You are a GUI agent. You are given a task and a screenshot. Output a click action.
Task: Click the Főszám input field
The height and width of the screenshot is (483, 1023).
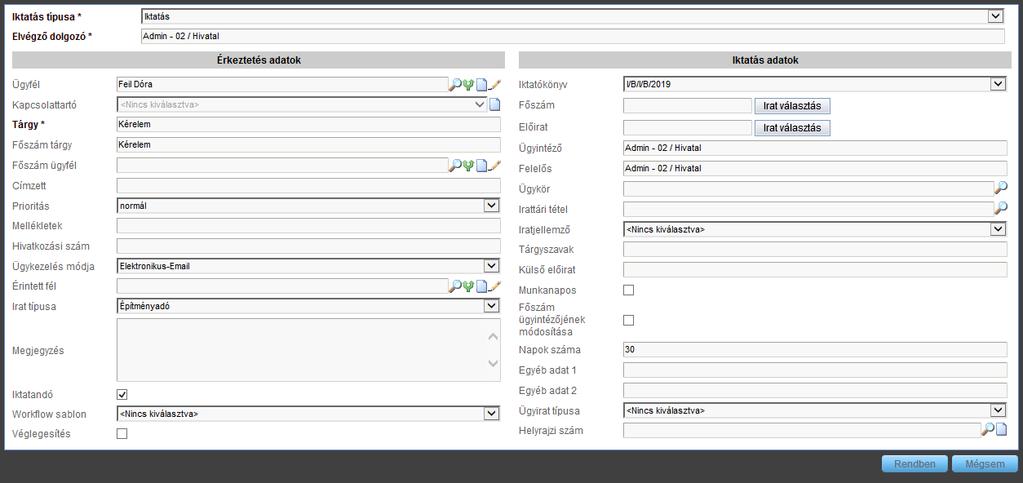(x=688, y=106)
